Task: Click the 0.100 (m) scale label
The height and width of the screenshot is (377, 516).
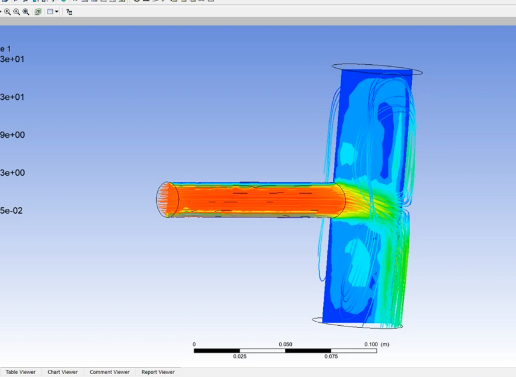Action: (x=377, y=344)
